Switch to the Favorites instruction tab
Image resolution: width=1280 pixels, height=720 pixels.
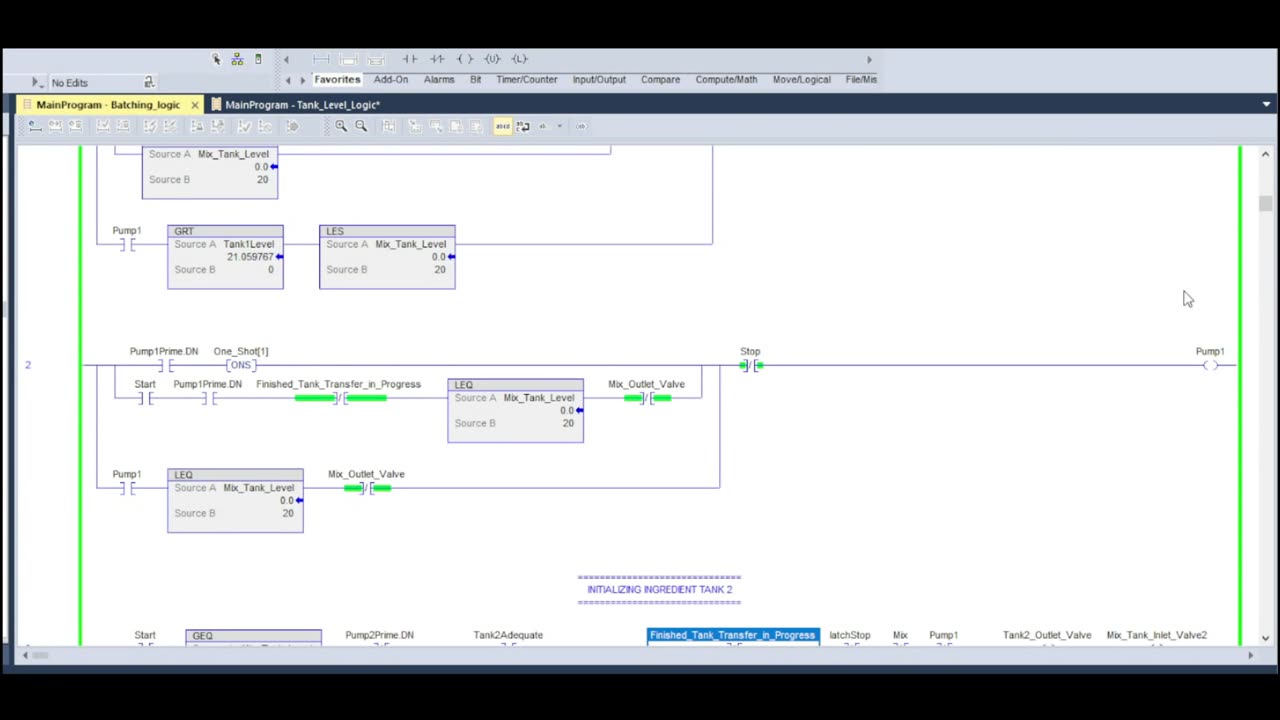point(337,79)
